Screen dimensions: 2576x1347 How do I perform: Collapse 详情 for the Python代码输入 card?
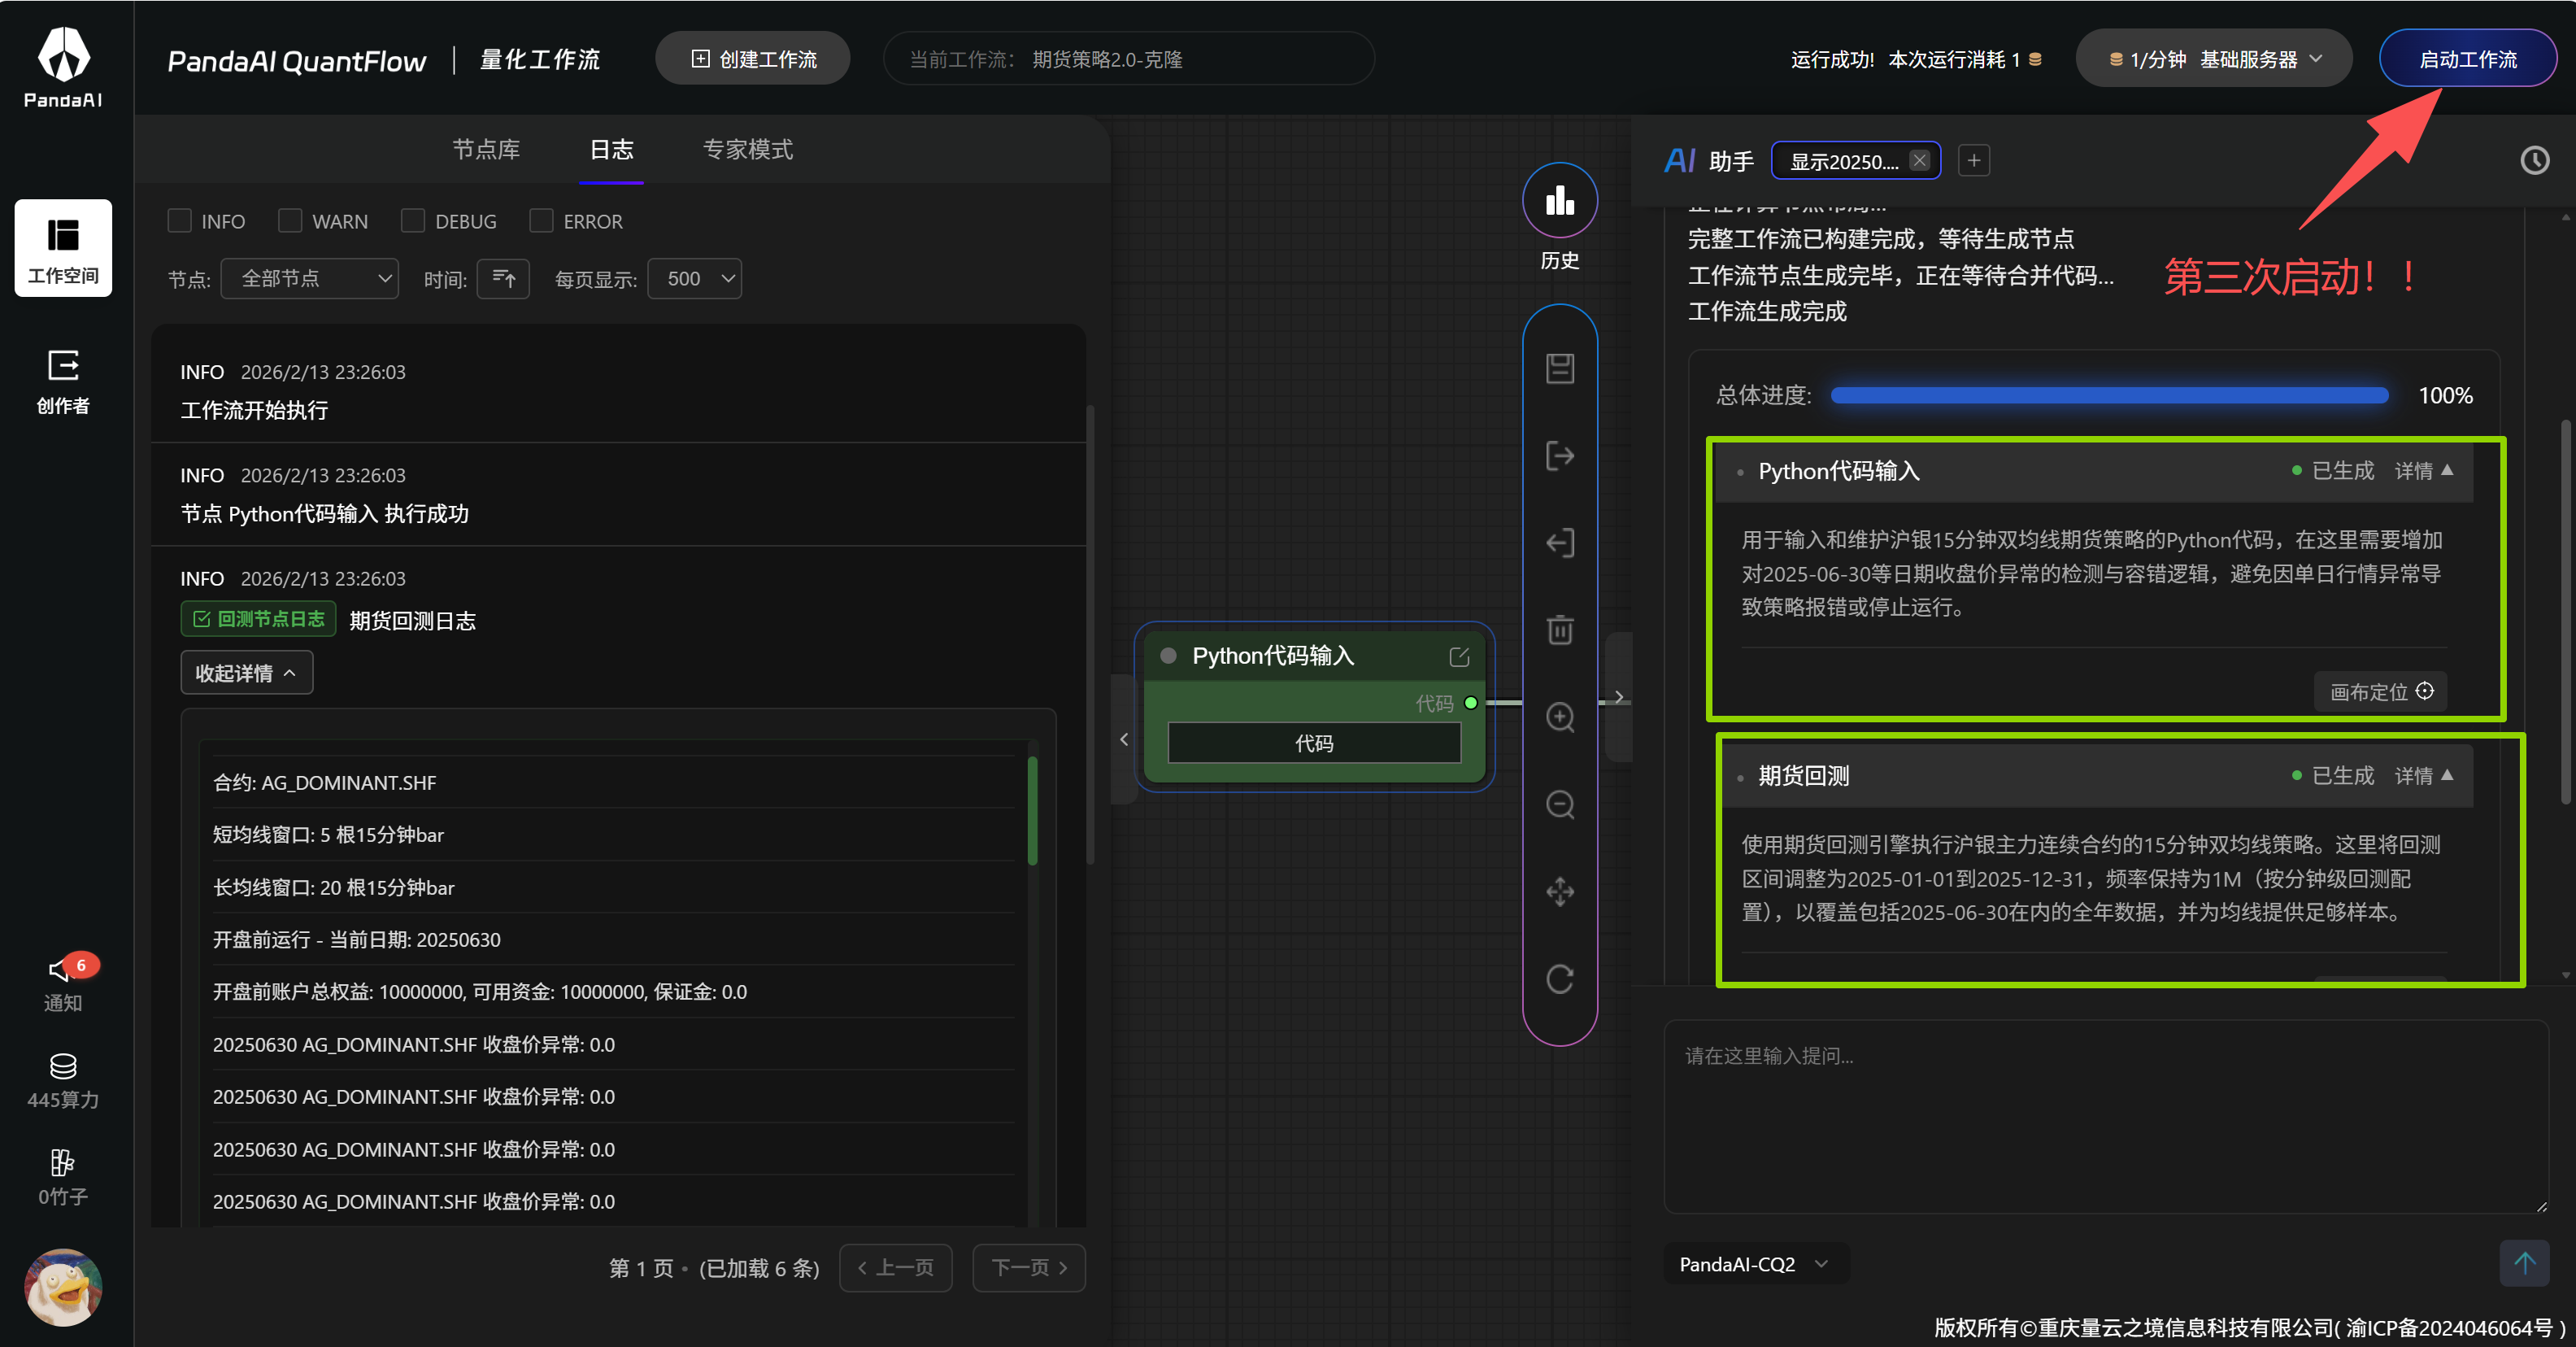point(2424,471)
